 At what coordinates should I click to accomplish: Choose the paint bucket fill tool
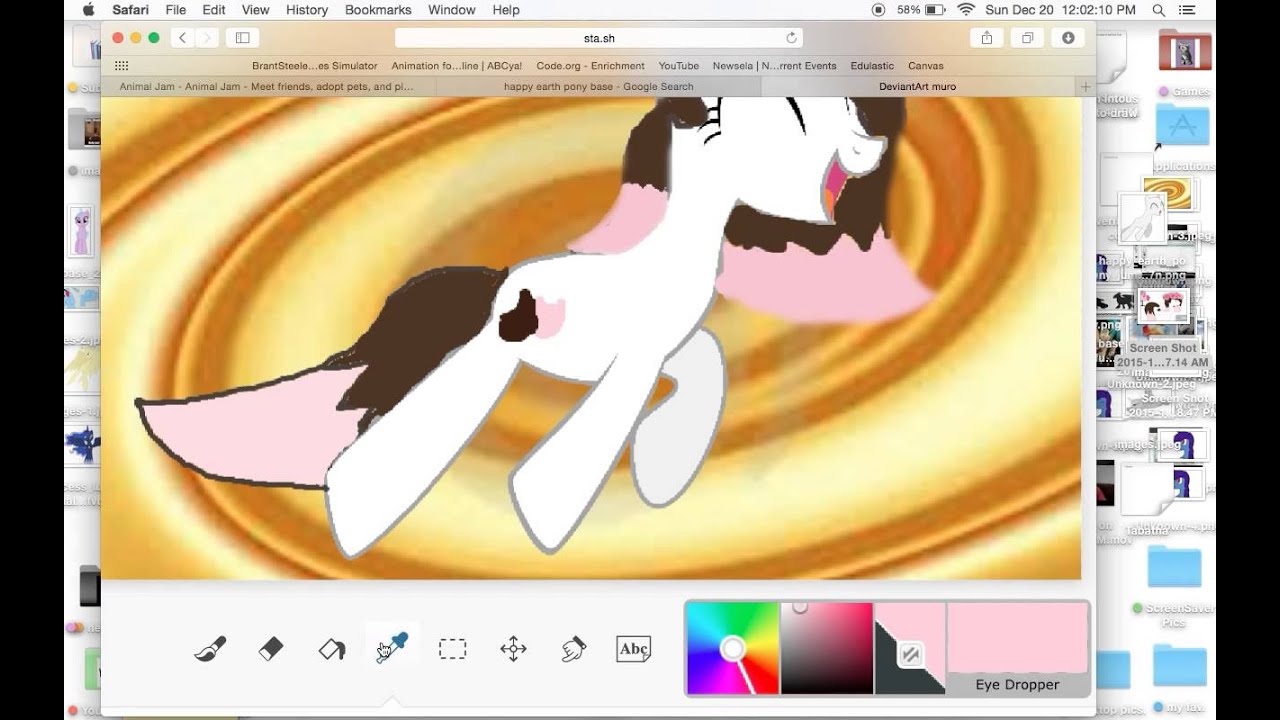[x=332, y=649]
